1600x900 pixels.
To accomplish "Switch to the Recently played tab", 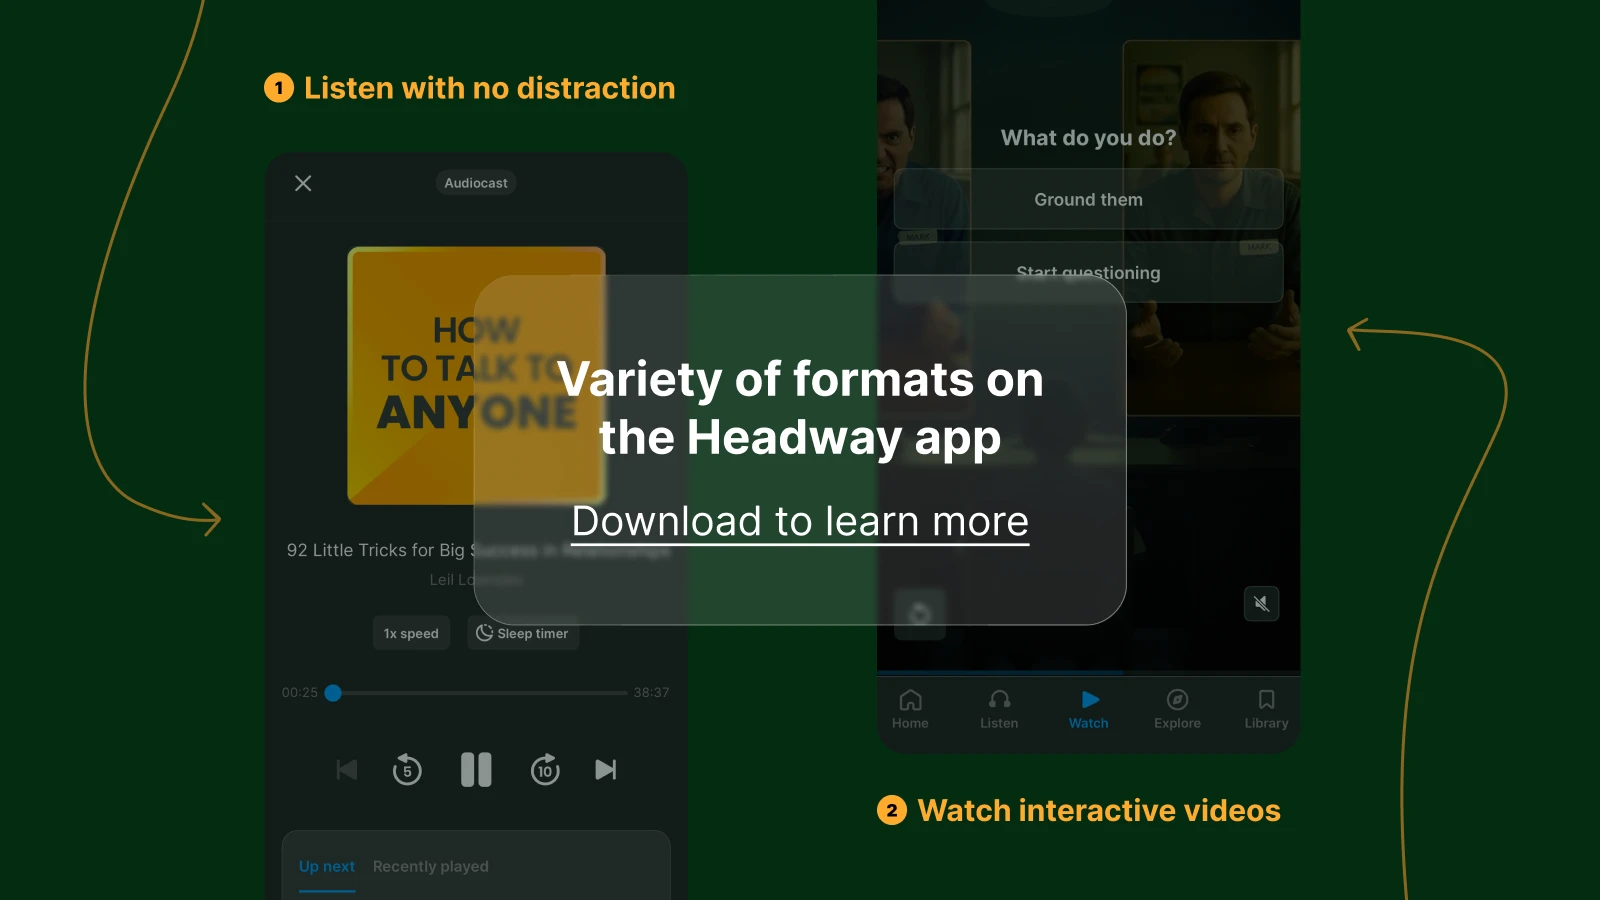I will pos(430,866).
